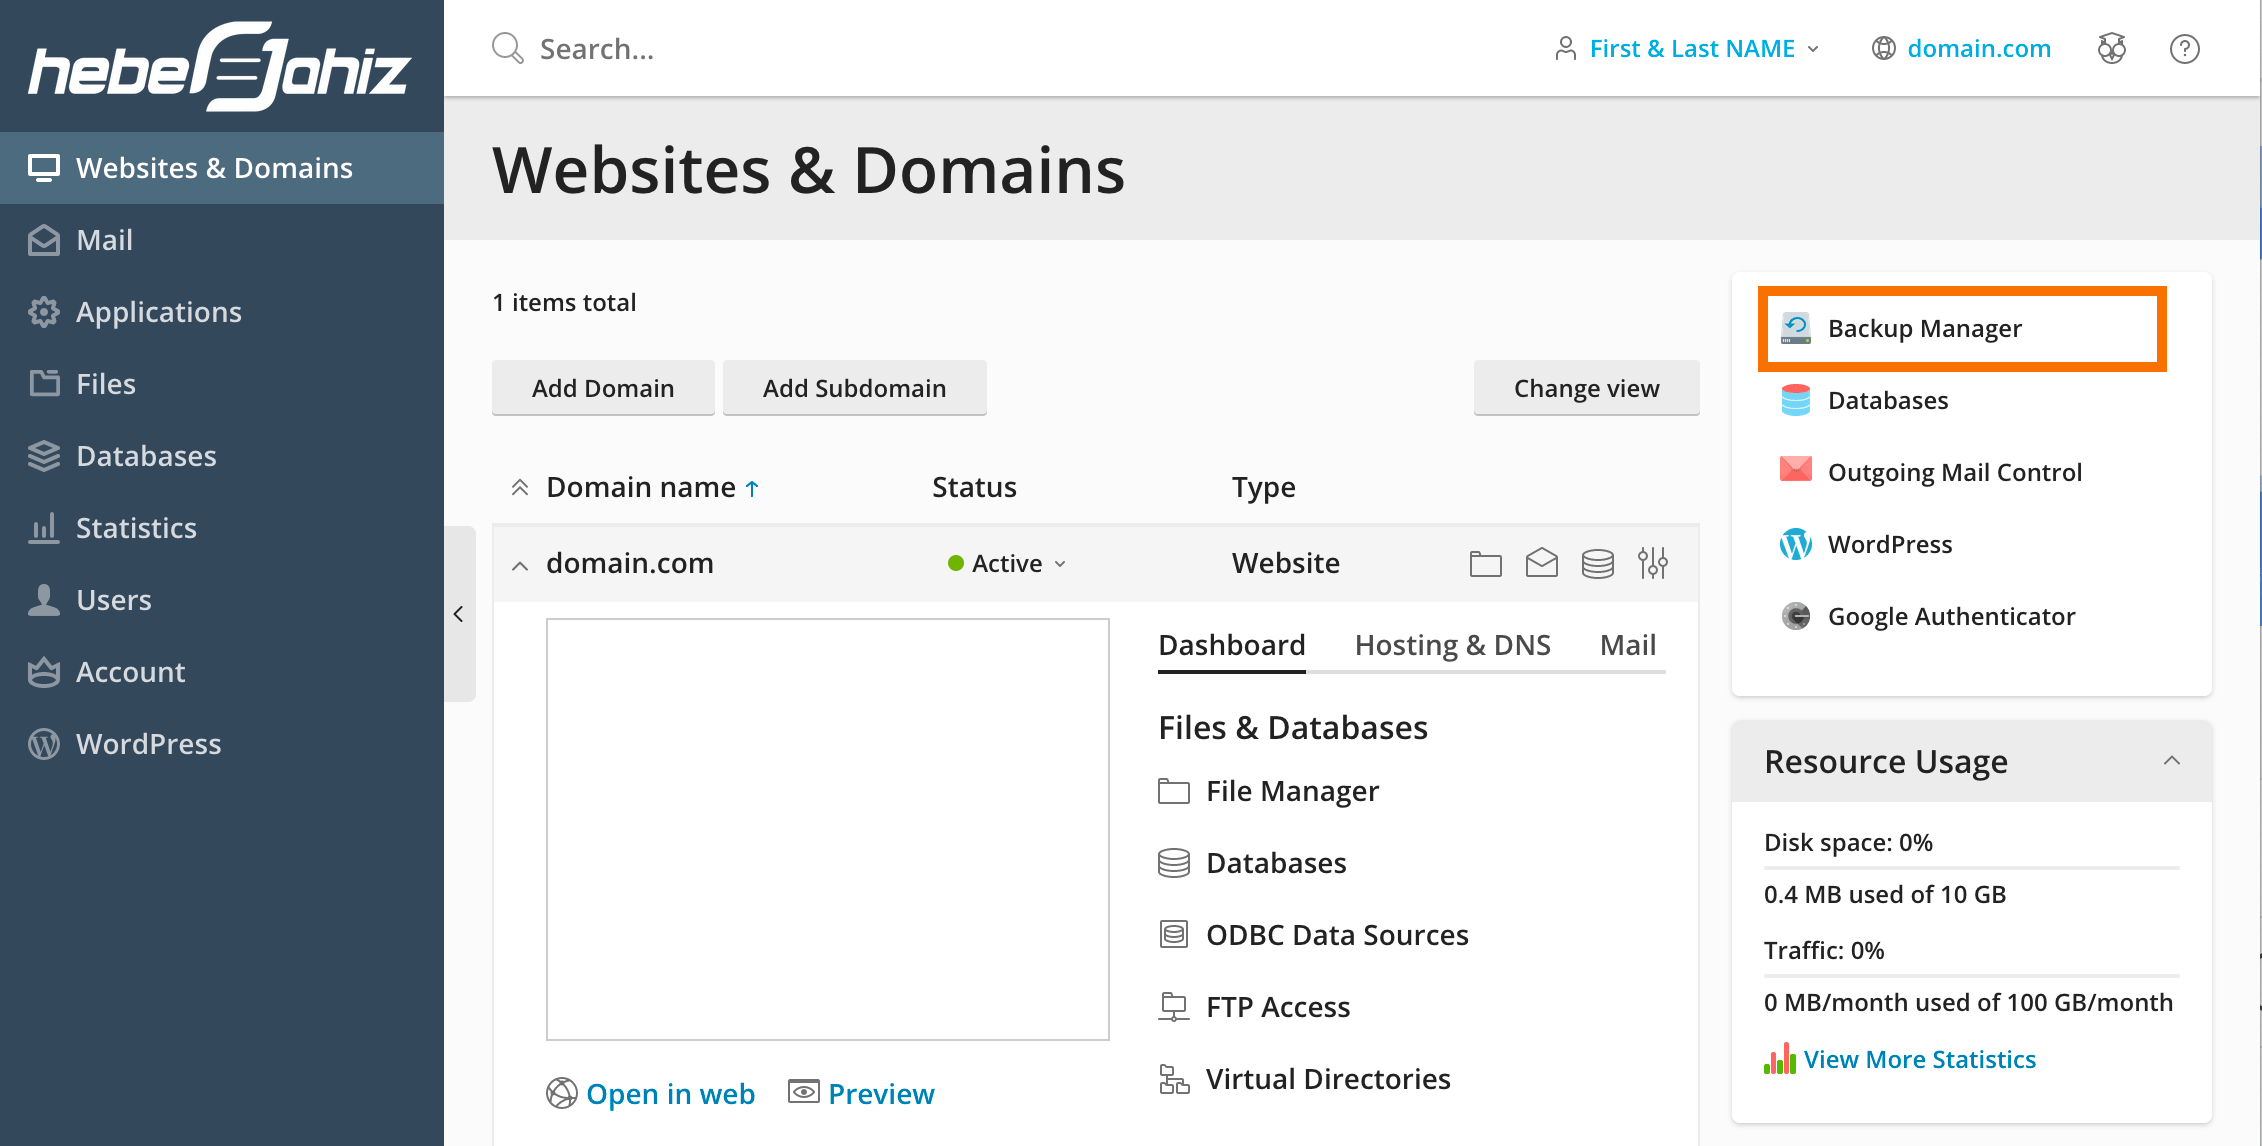This screenshot has height=1146, width=2262.
Task: Open Google Authenticator
Action: coord(1951,617)
